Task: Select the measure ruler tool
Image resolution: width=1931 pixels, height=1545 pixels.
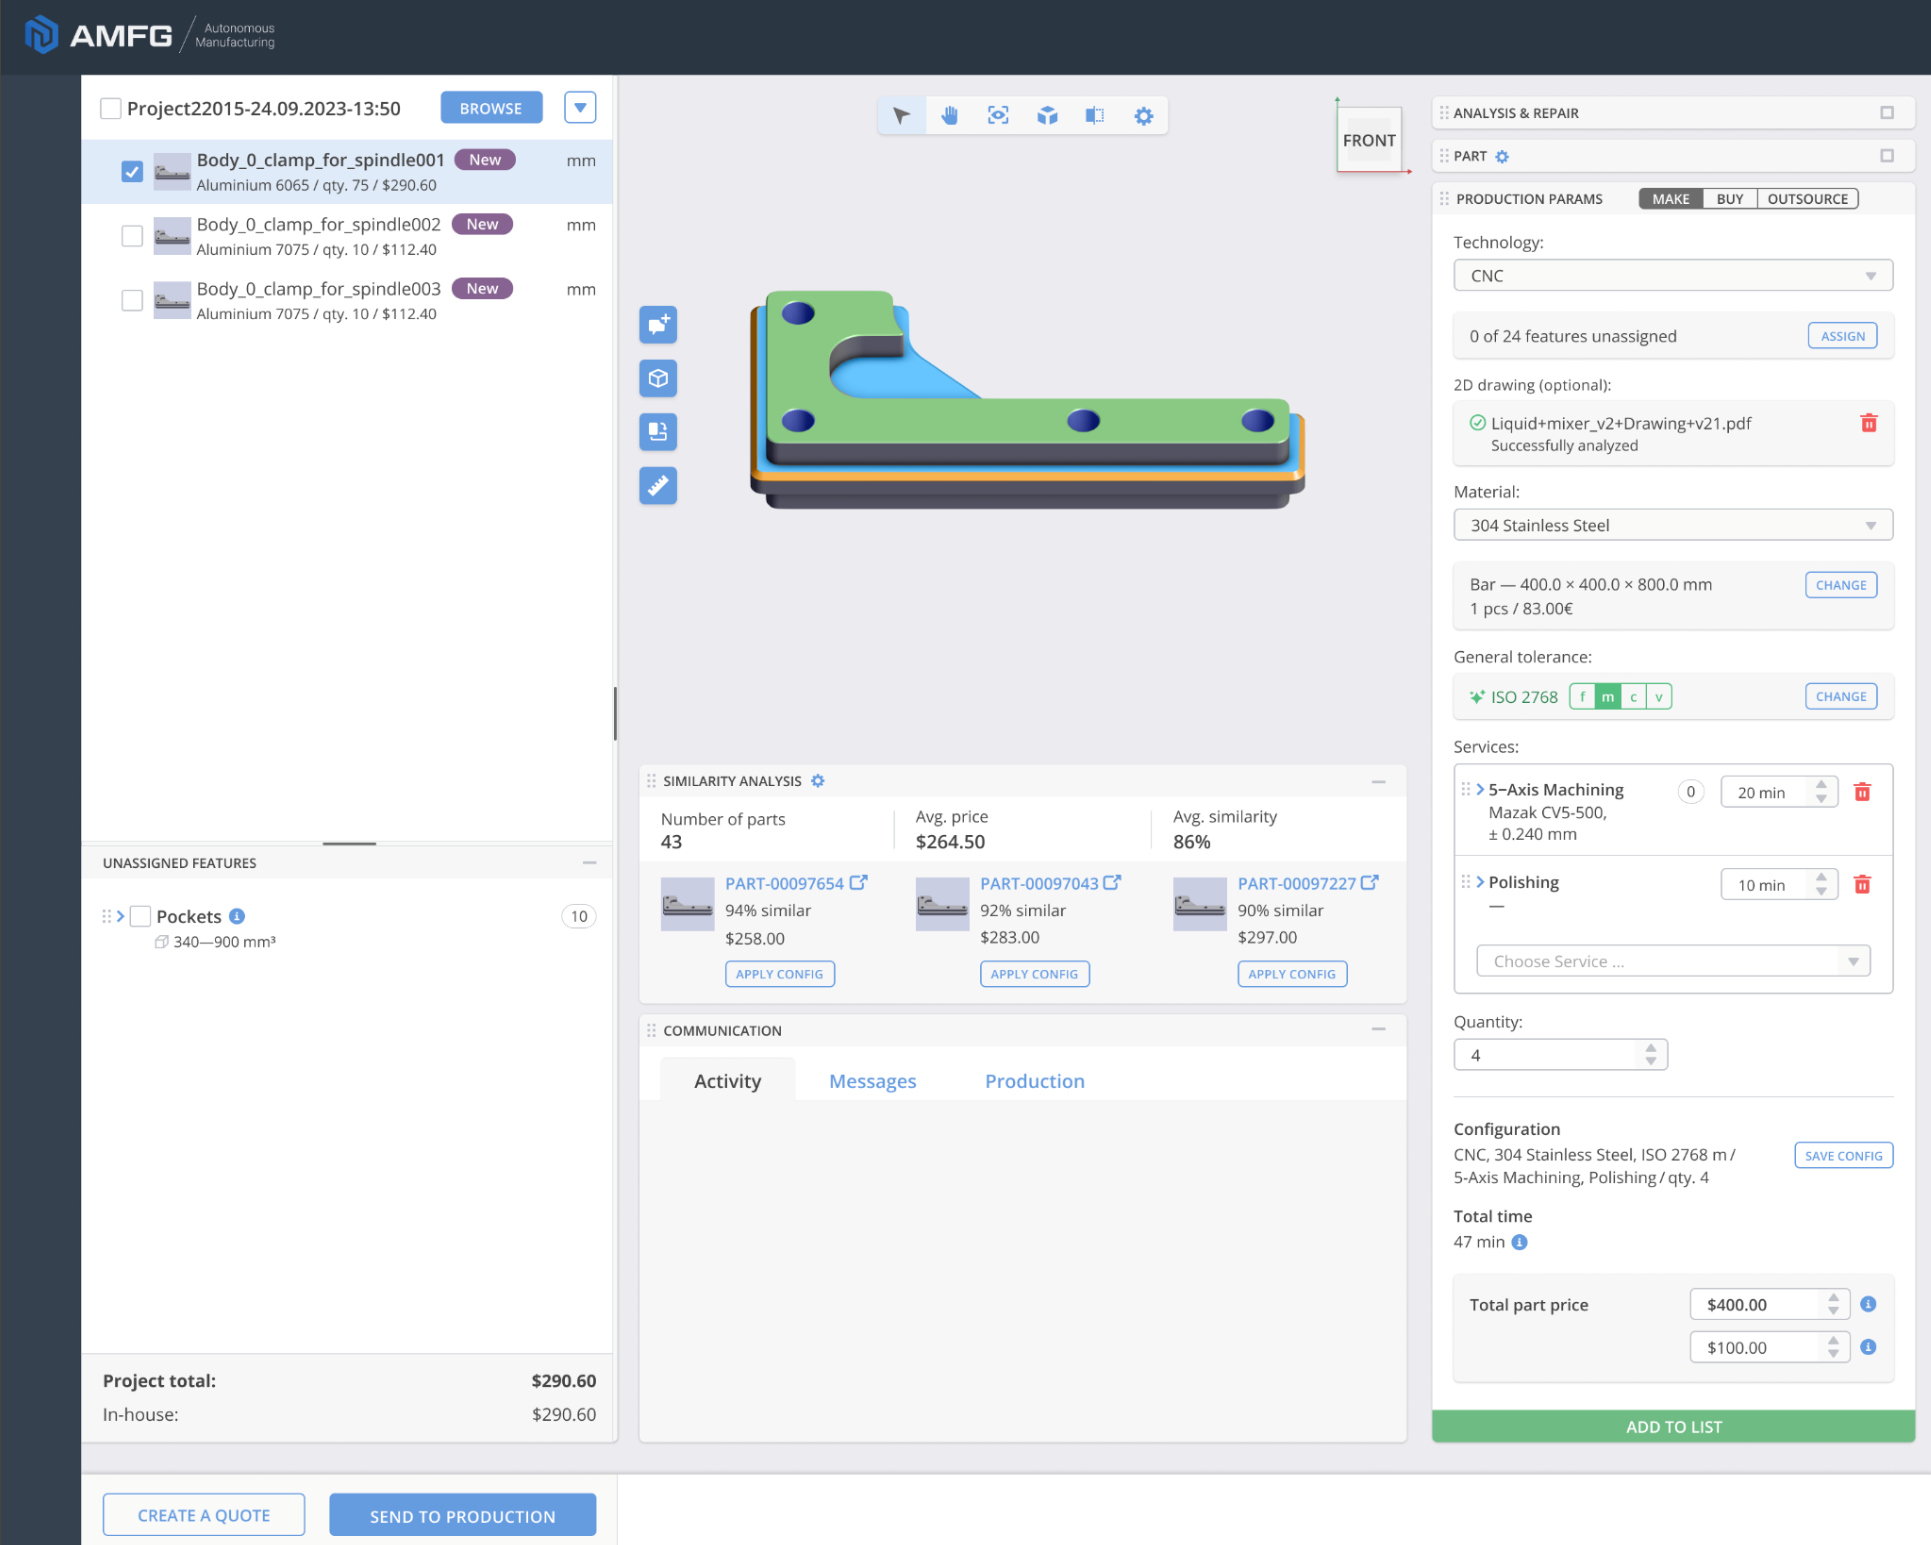Action: coord(658,486)
